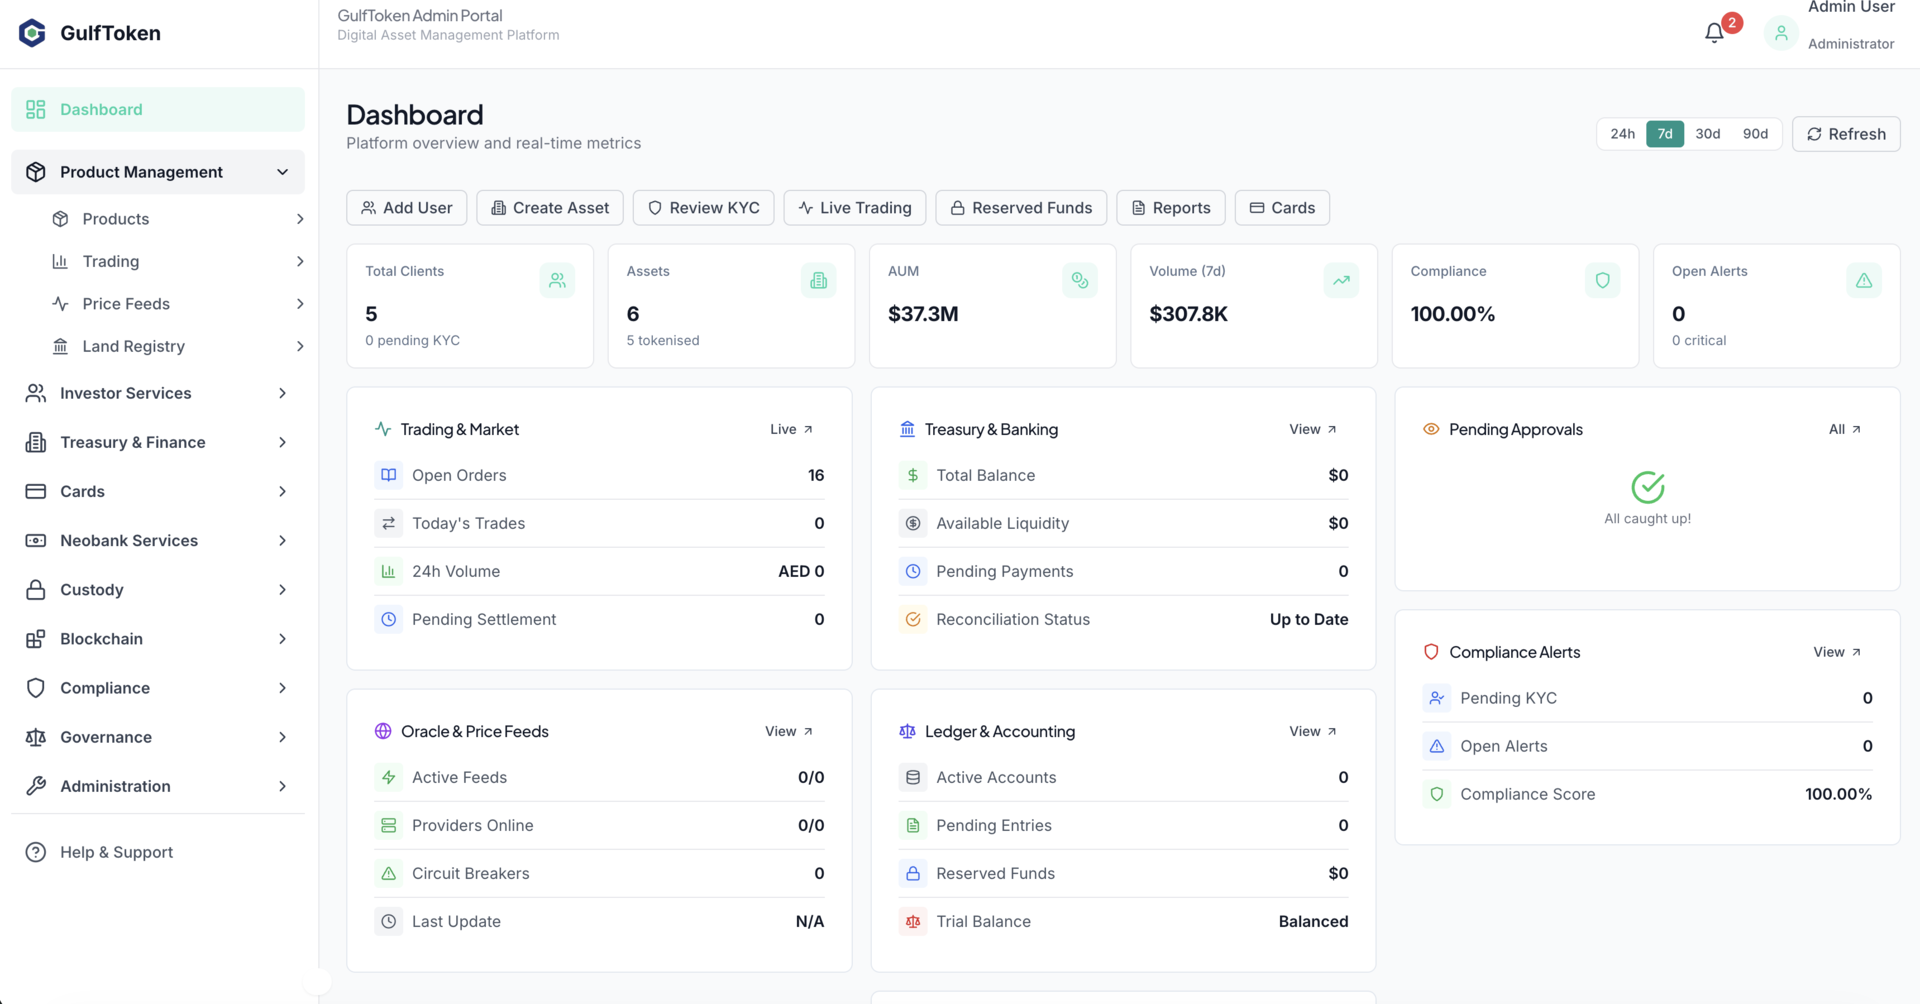This screenshot has height=1004, width=1920.
Task: Select the Products icon in the sidebar
Action: tap(61, 218)
